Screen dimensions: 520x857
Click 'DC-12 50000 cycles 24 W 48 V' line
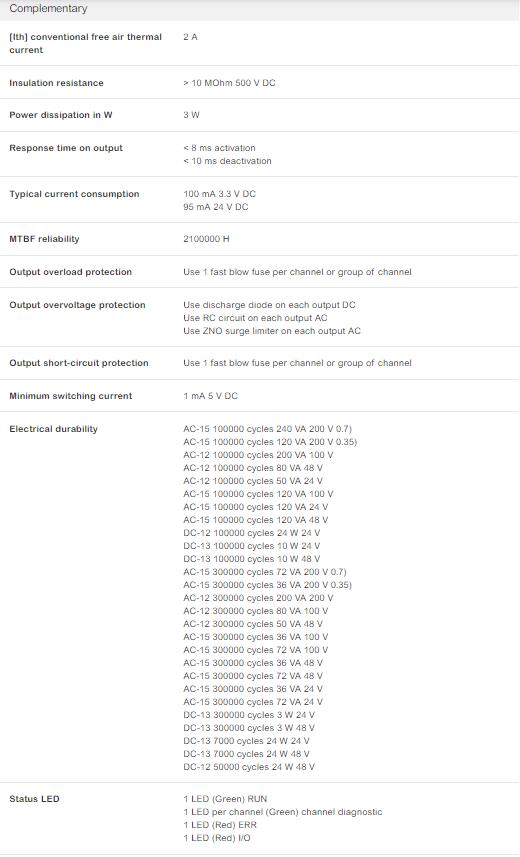(x=249, y=767)
